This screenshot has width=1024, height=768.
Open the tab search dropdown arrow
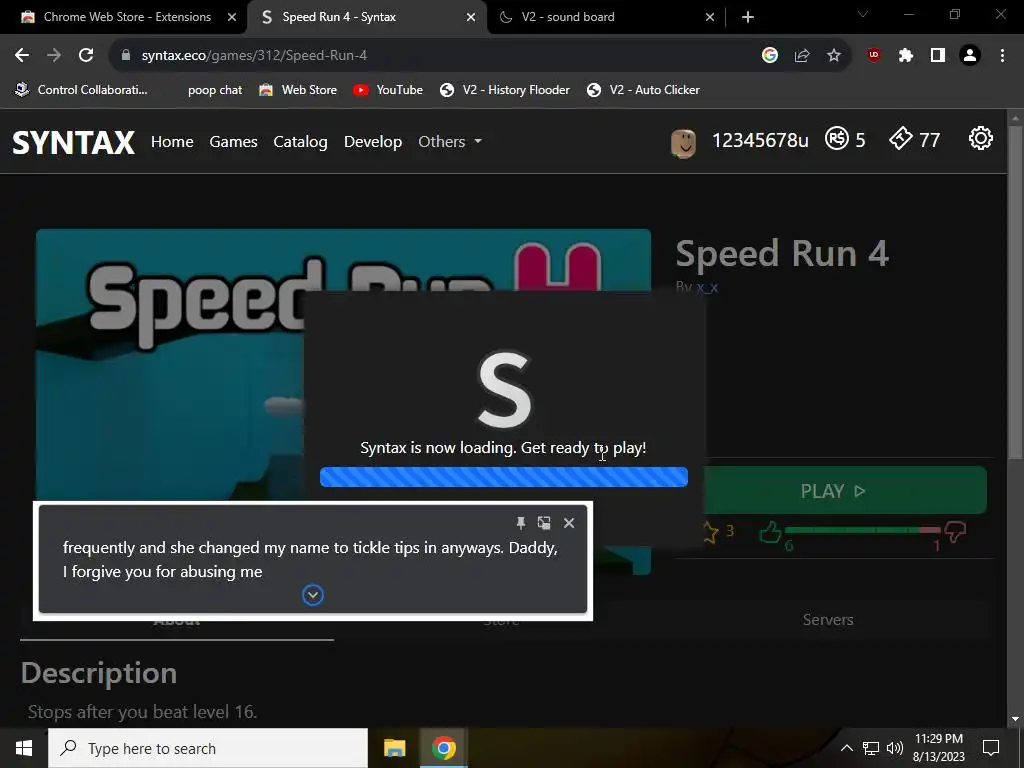point(863,14)
